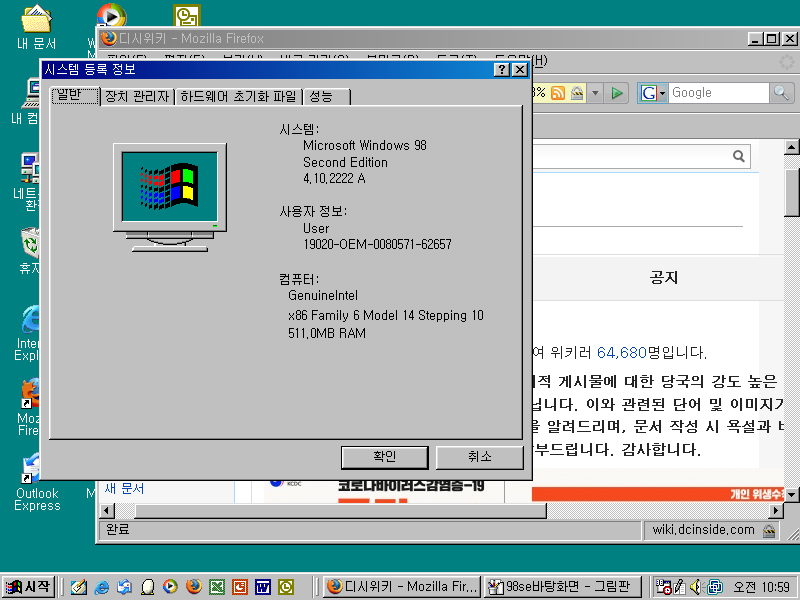Click the green Go arrow button
The width and height of the screenshot is (800, 600).
(618, 93)
